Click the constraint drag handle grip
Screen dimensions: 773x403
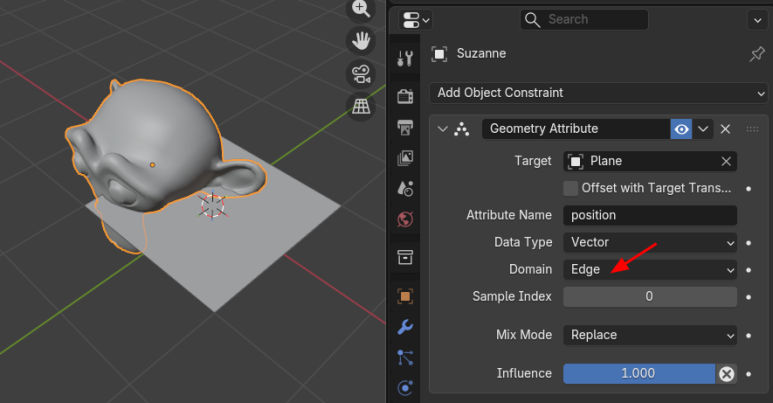pyautogui.click(x=752, y=129)
